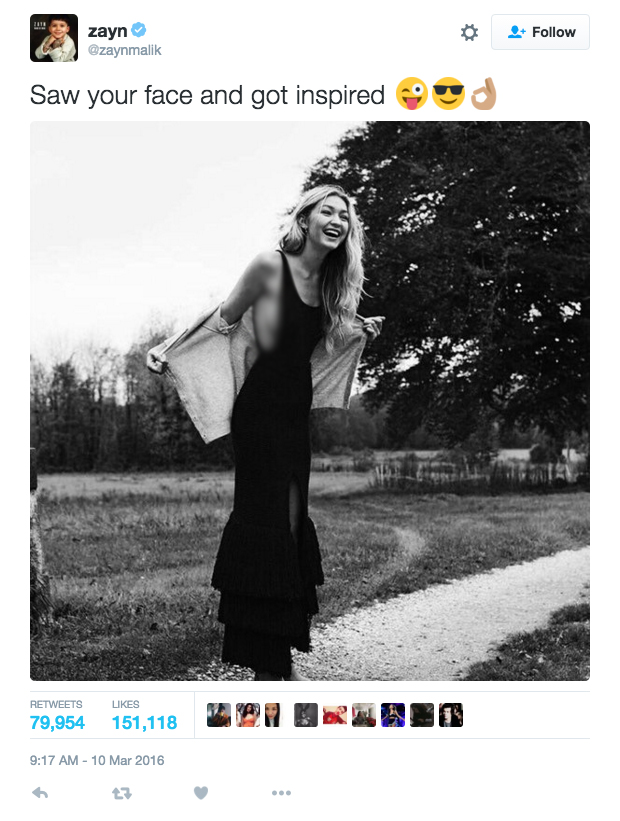View the 151,118 likes list
The image size is (620, 821).
point(144,722)
